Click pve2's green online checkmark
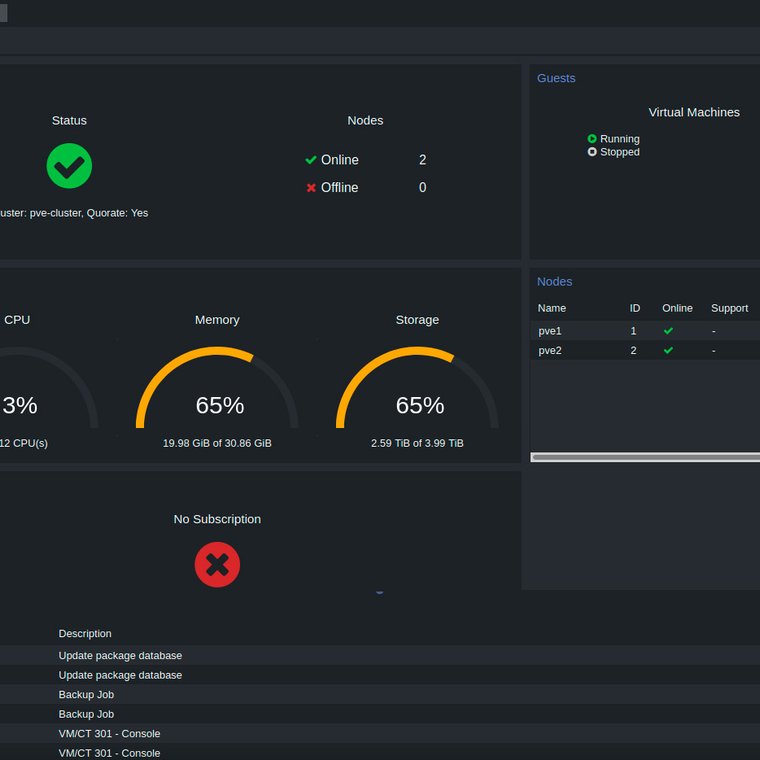Viewport: 760px width, 760px height. click(x=668, y=350)
